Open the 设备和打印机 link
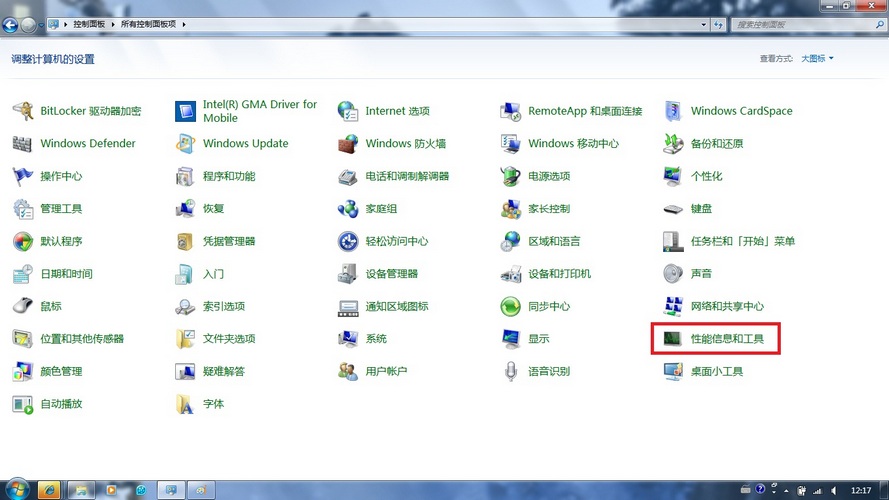 560,274
